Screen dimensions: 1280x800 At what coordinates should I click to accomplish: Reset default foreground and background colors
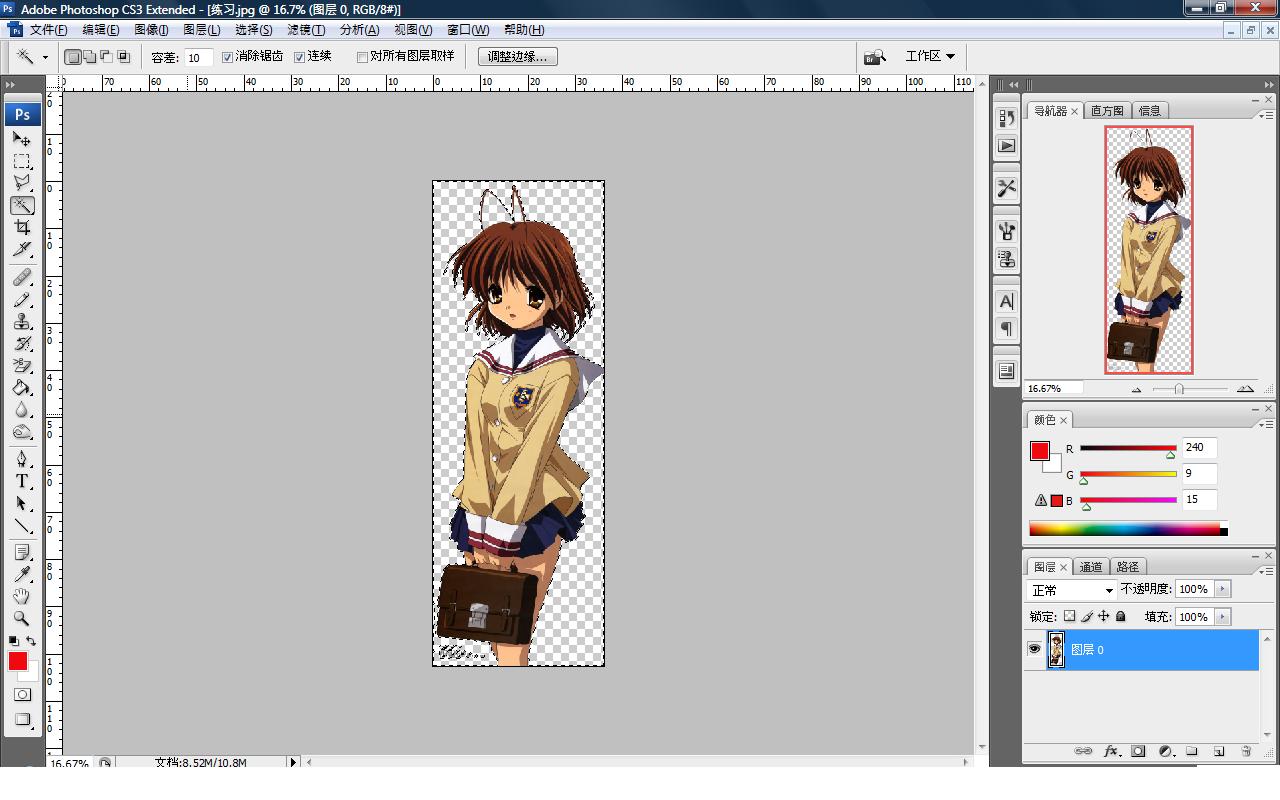click(13, 641)
